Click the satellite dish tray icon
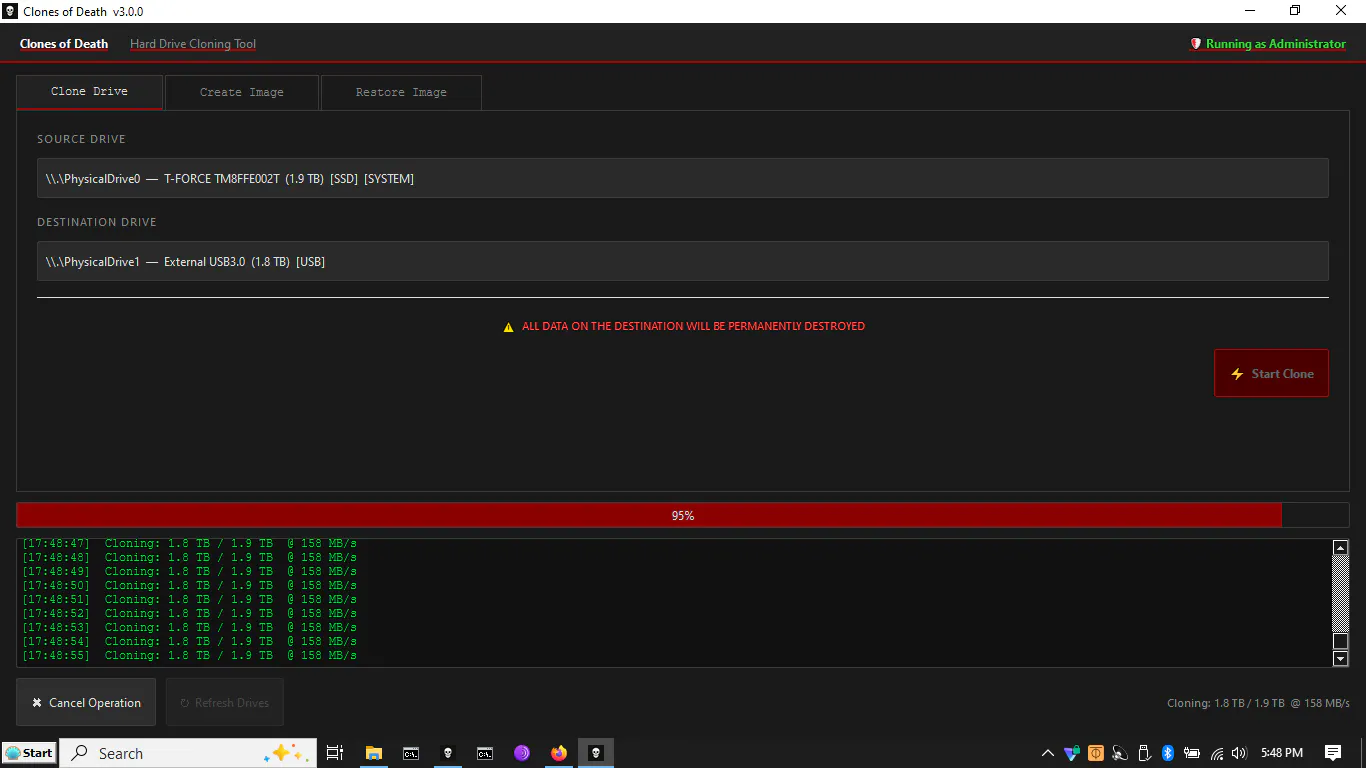 click(1120, 753)
